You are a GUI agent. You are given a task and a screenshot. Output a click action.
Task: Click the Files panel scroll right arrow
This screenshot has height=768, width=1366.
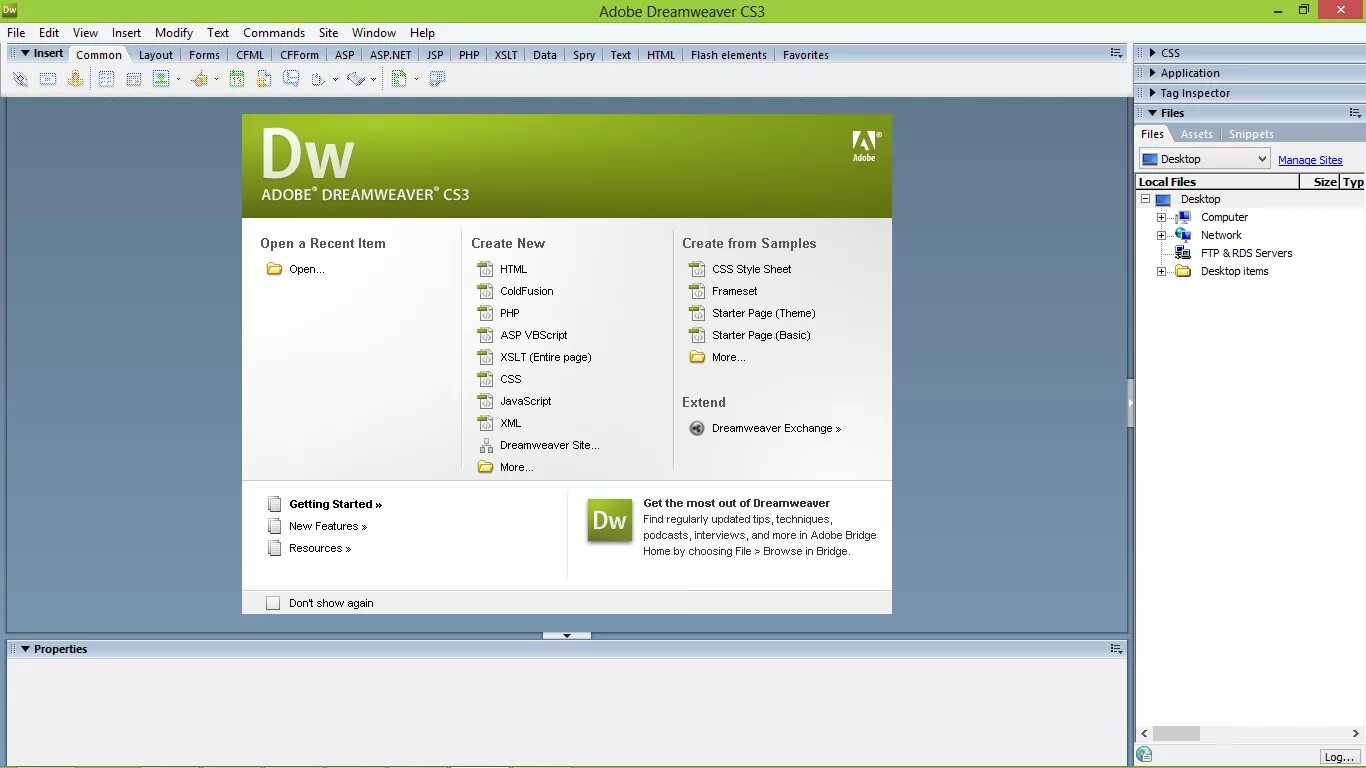tap(1357, 733)
